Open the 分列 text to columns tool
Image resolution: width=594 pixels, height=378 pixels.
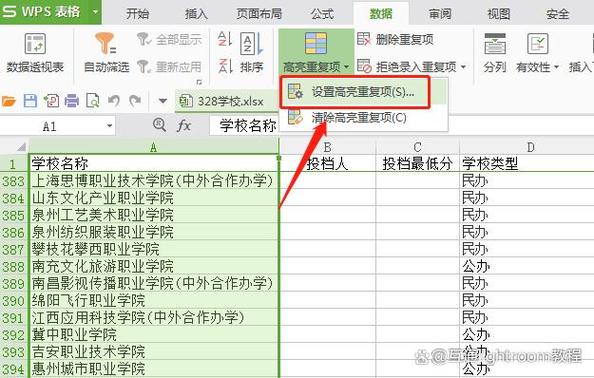coord(495,53)
